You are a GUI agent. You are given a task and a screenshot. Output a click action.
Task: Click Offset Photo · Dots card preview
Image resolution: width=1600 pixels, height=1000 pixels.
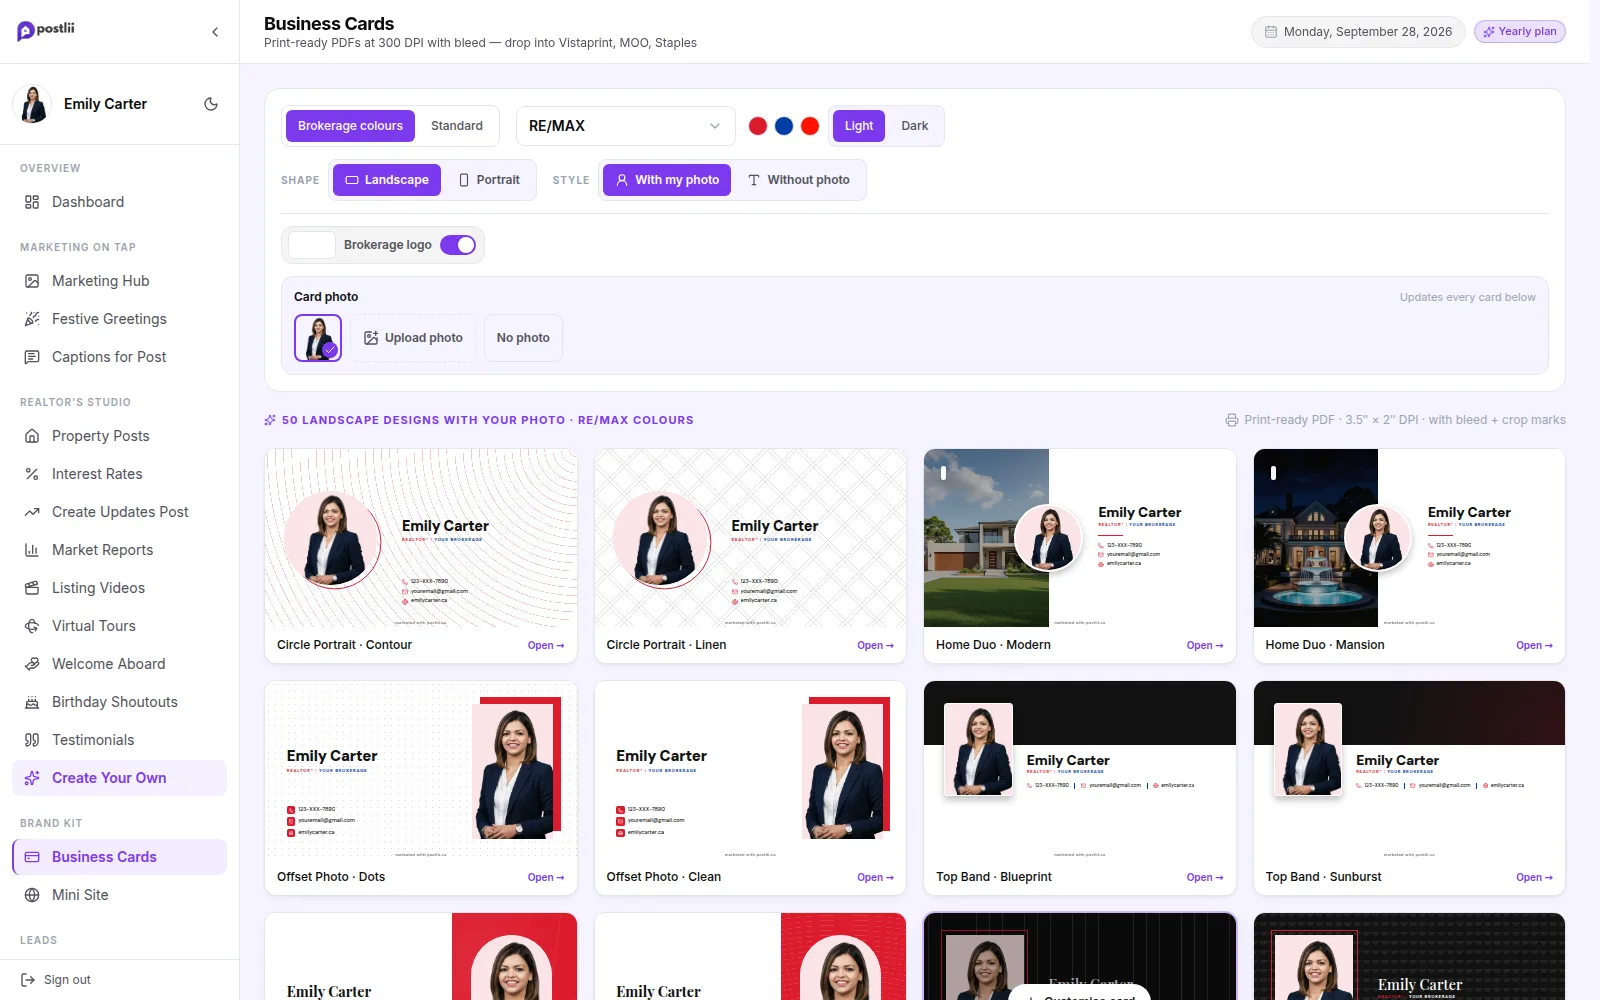pyautogui.click(x=421, y=770)
